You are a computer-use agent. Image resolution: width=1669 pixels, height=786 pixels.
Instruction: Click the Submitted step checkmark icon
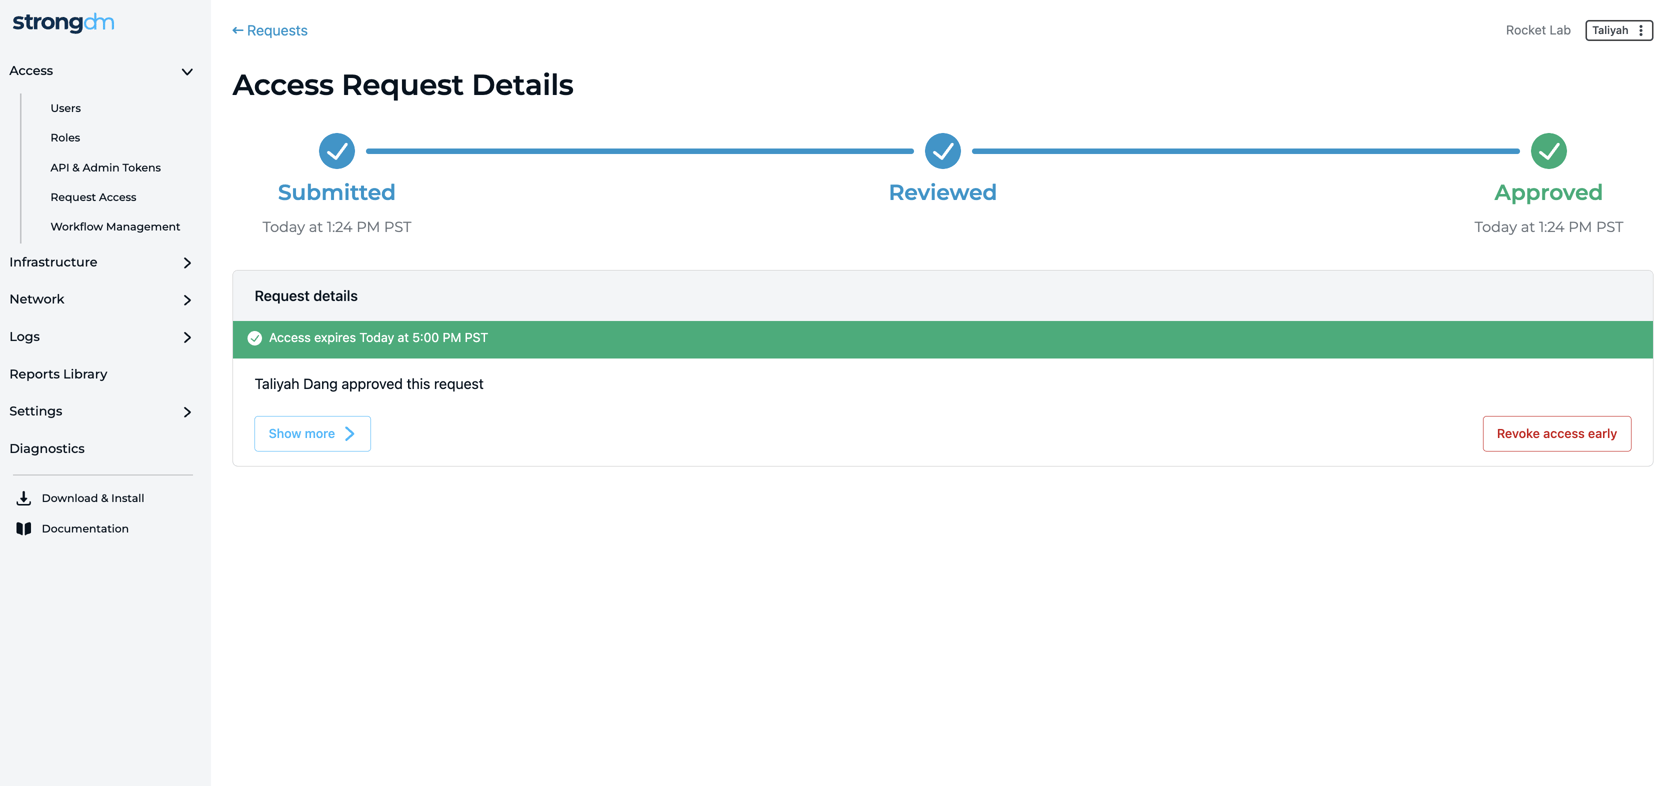click(x=337, y=151)
